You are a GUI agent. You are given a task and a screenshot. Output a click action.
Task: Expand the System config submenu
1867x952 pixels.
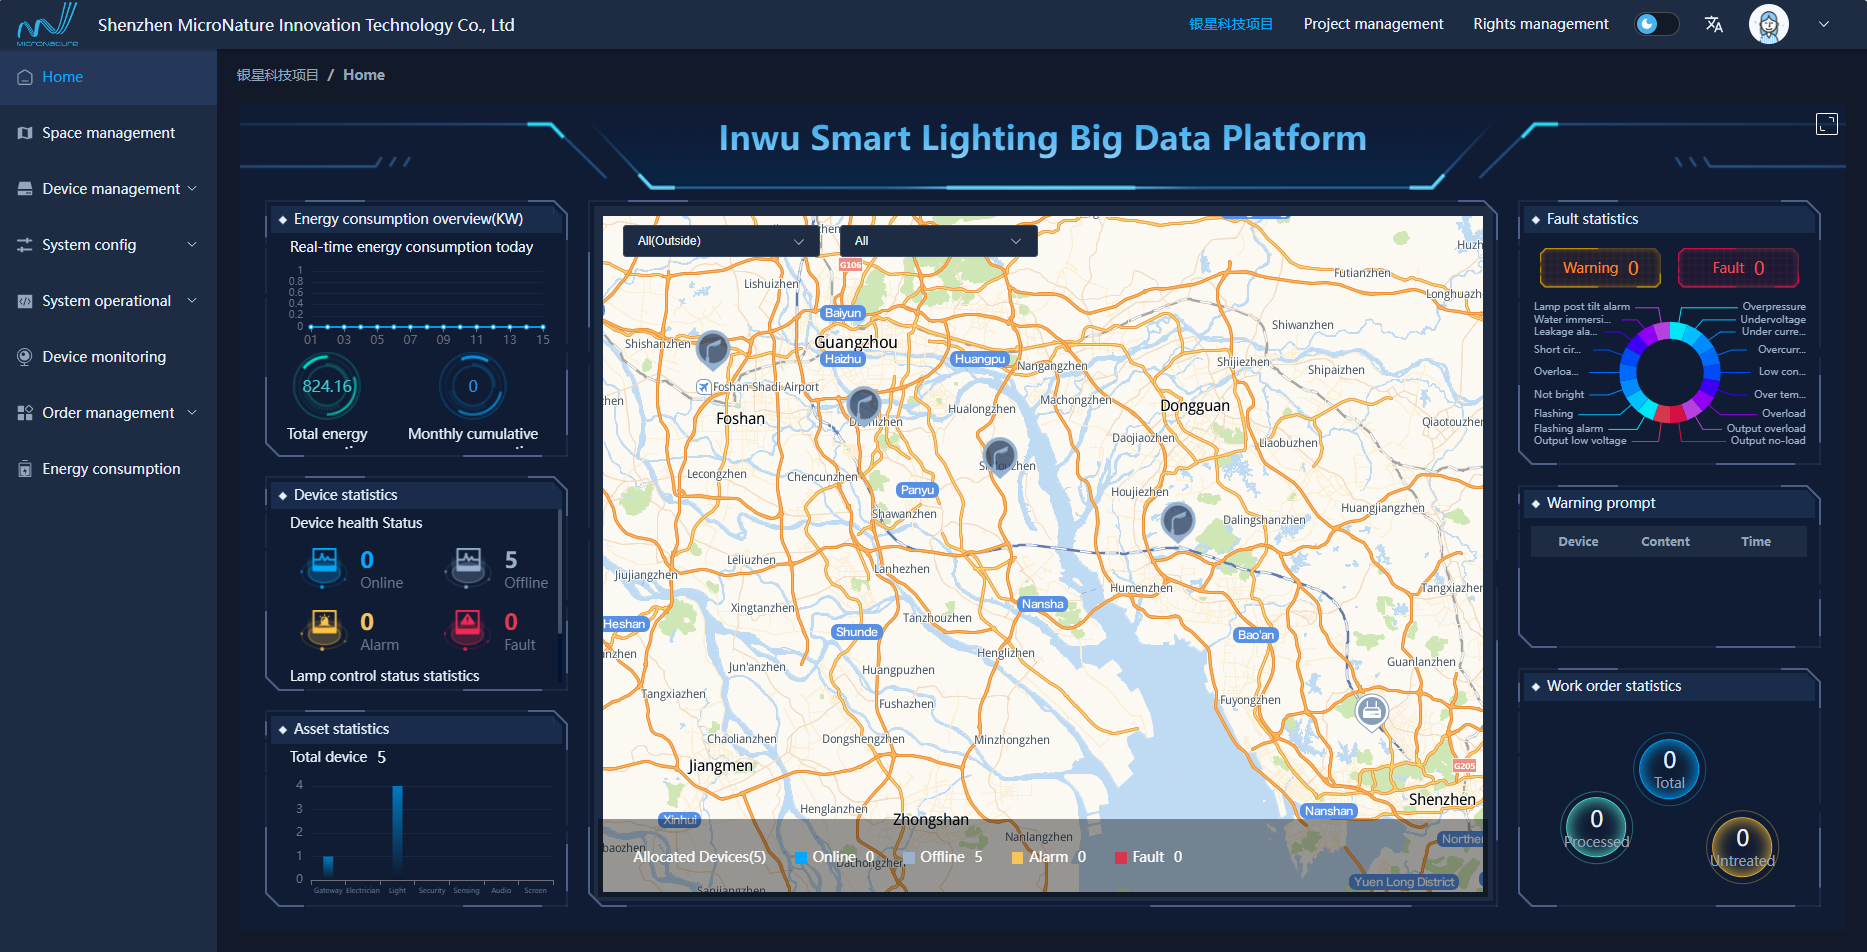pyautogui.click(x=108, y=245)
